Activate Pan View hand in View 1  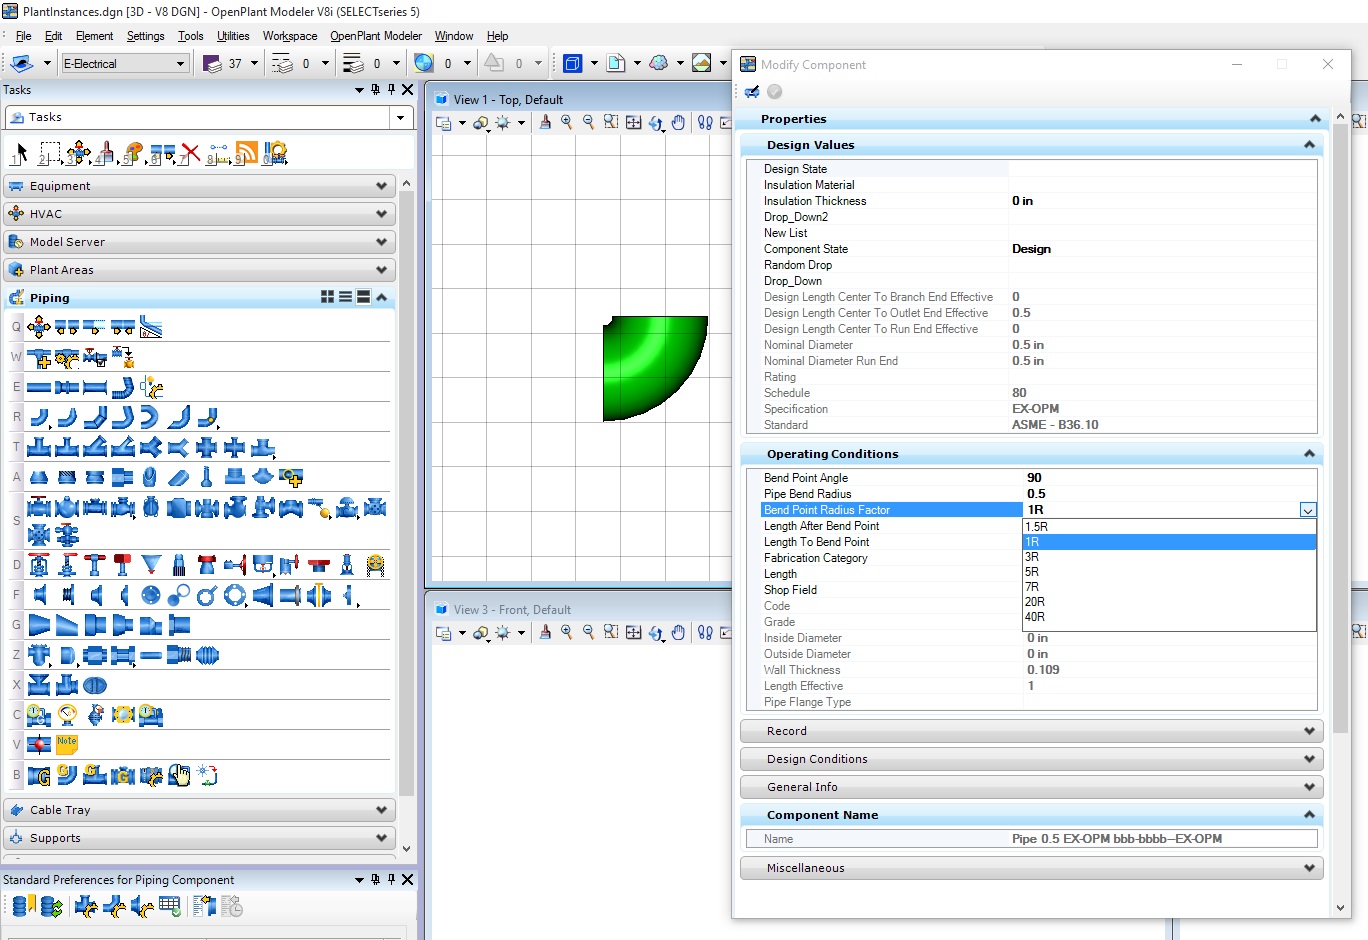coord(678,123)
